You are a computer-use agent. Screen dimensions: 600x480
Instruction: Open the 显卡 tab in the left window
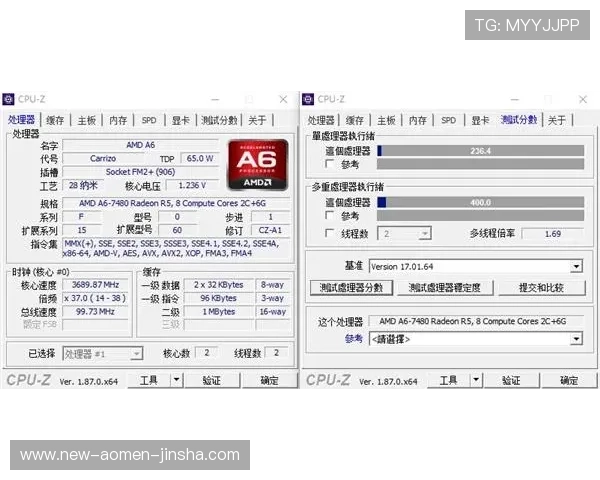180,120
